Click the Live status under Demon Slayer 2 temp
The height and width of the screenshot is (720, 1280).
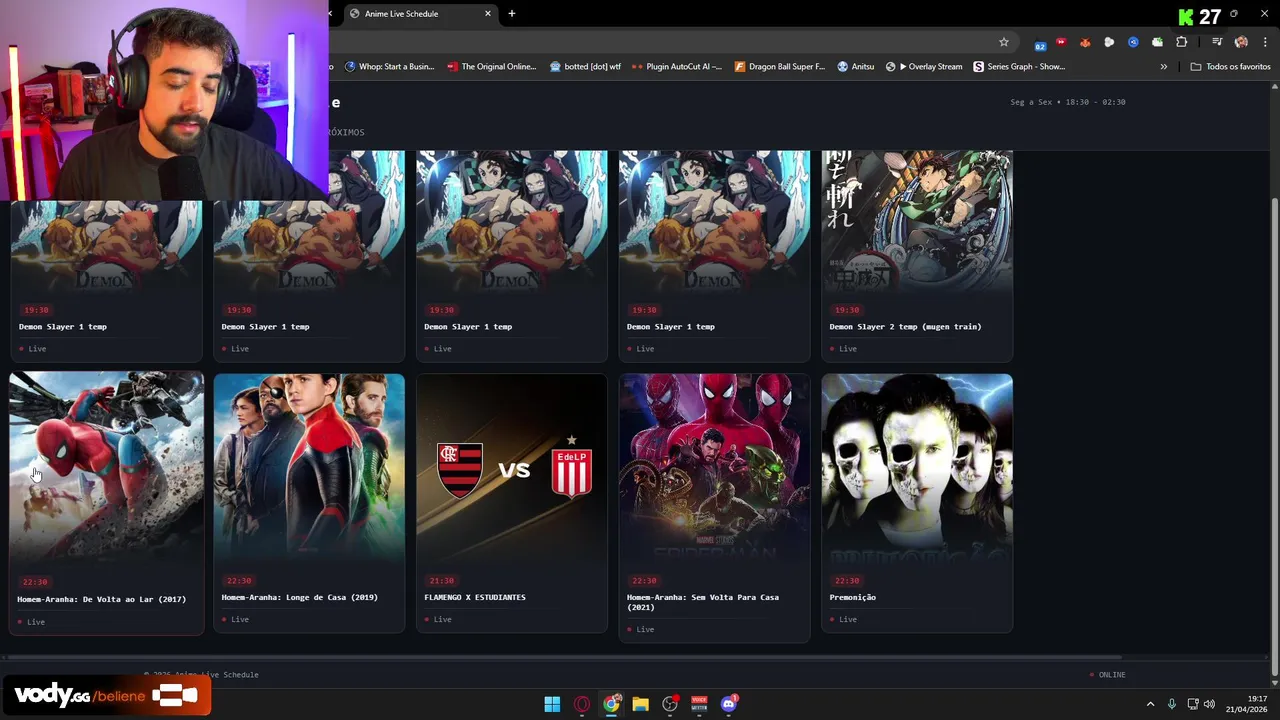pos(843,348)
